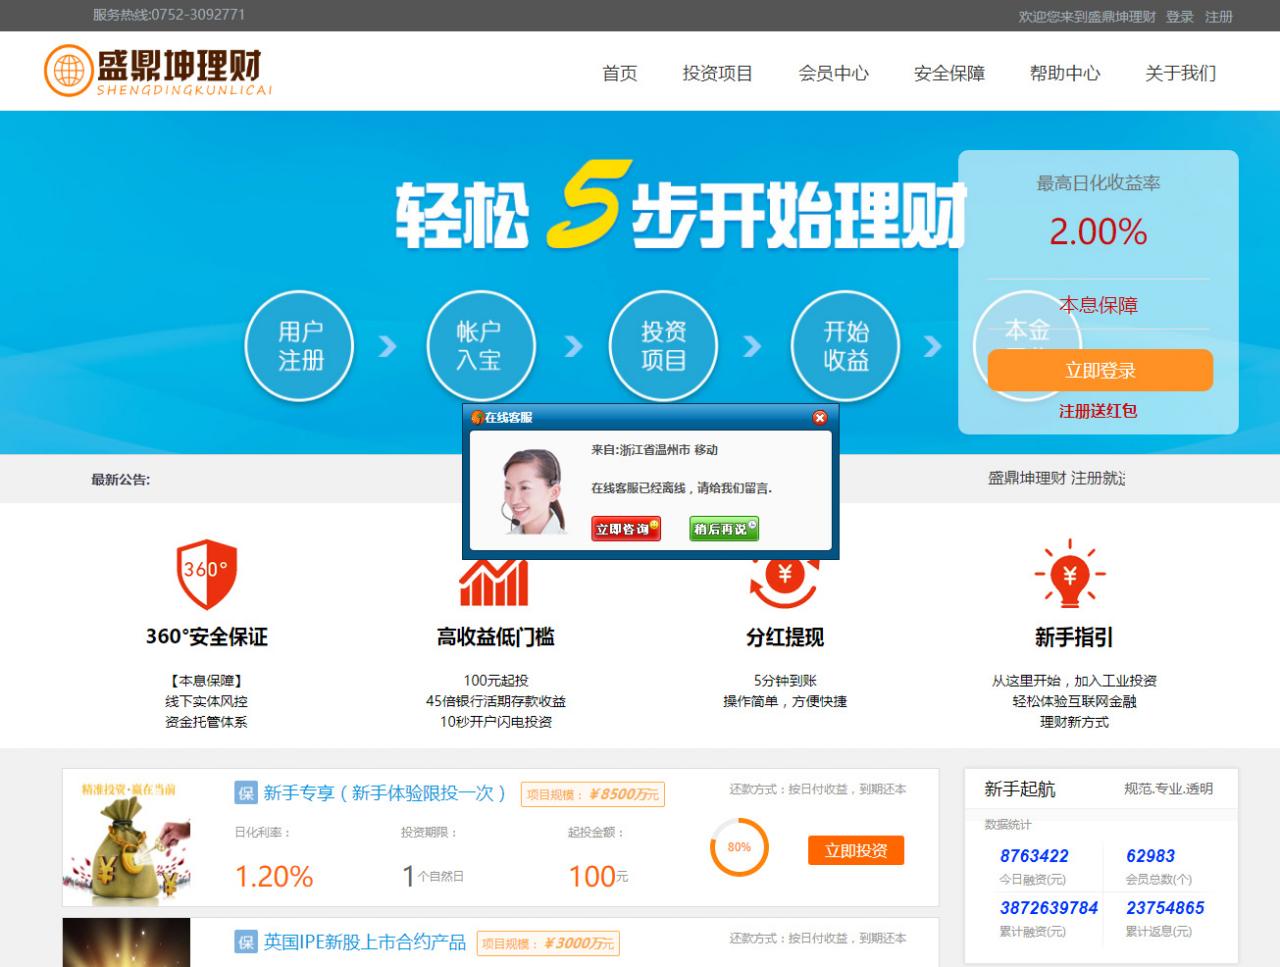1280x967 pixels.
Task: Open the 会员中心 menu
Action: coord(834,73)
